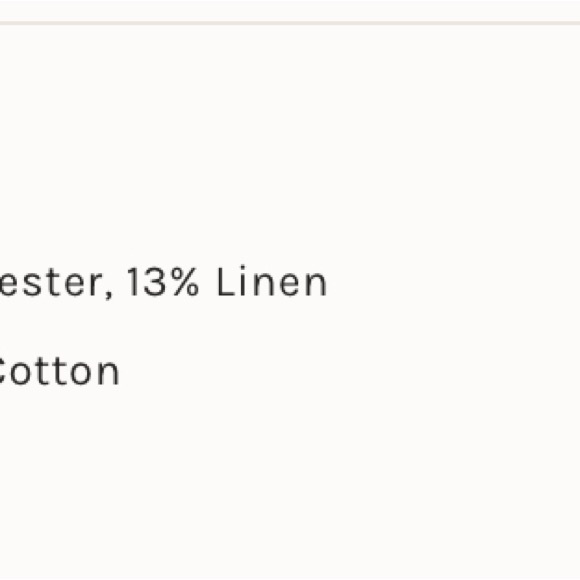Click the capital L in Linen
This screenshot has width=580, height=580.
227,281
